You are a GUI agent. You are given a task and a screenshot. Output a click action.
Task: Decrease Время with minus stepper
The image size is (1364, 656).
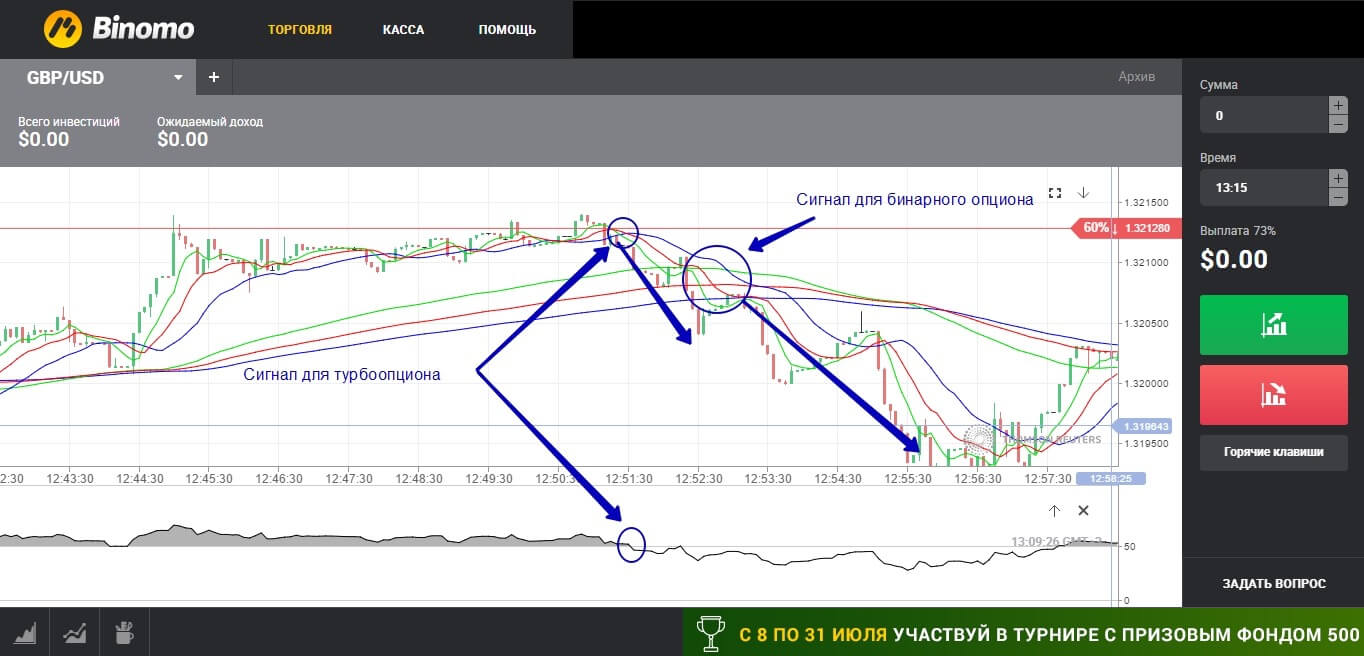[1338, 197]
